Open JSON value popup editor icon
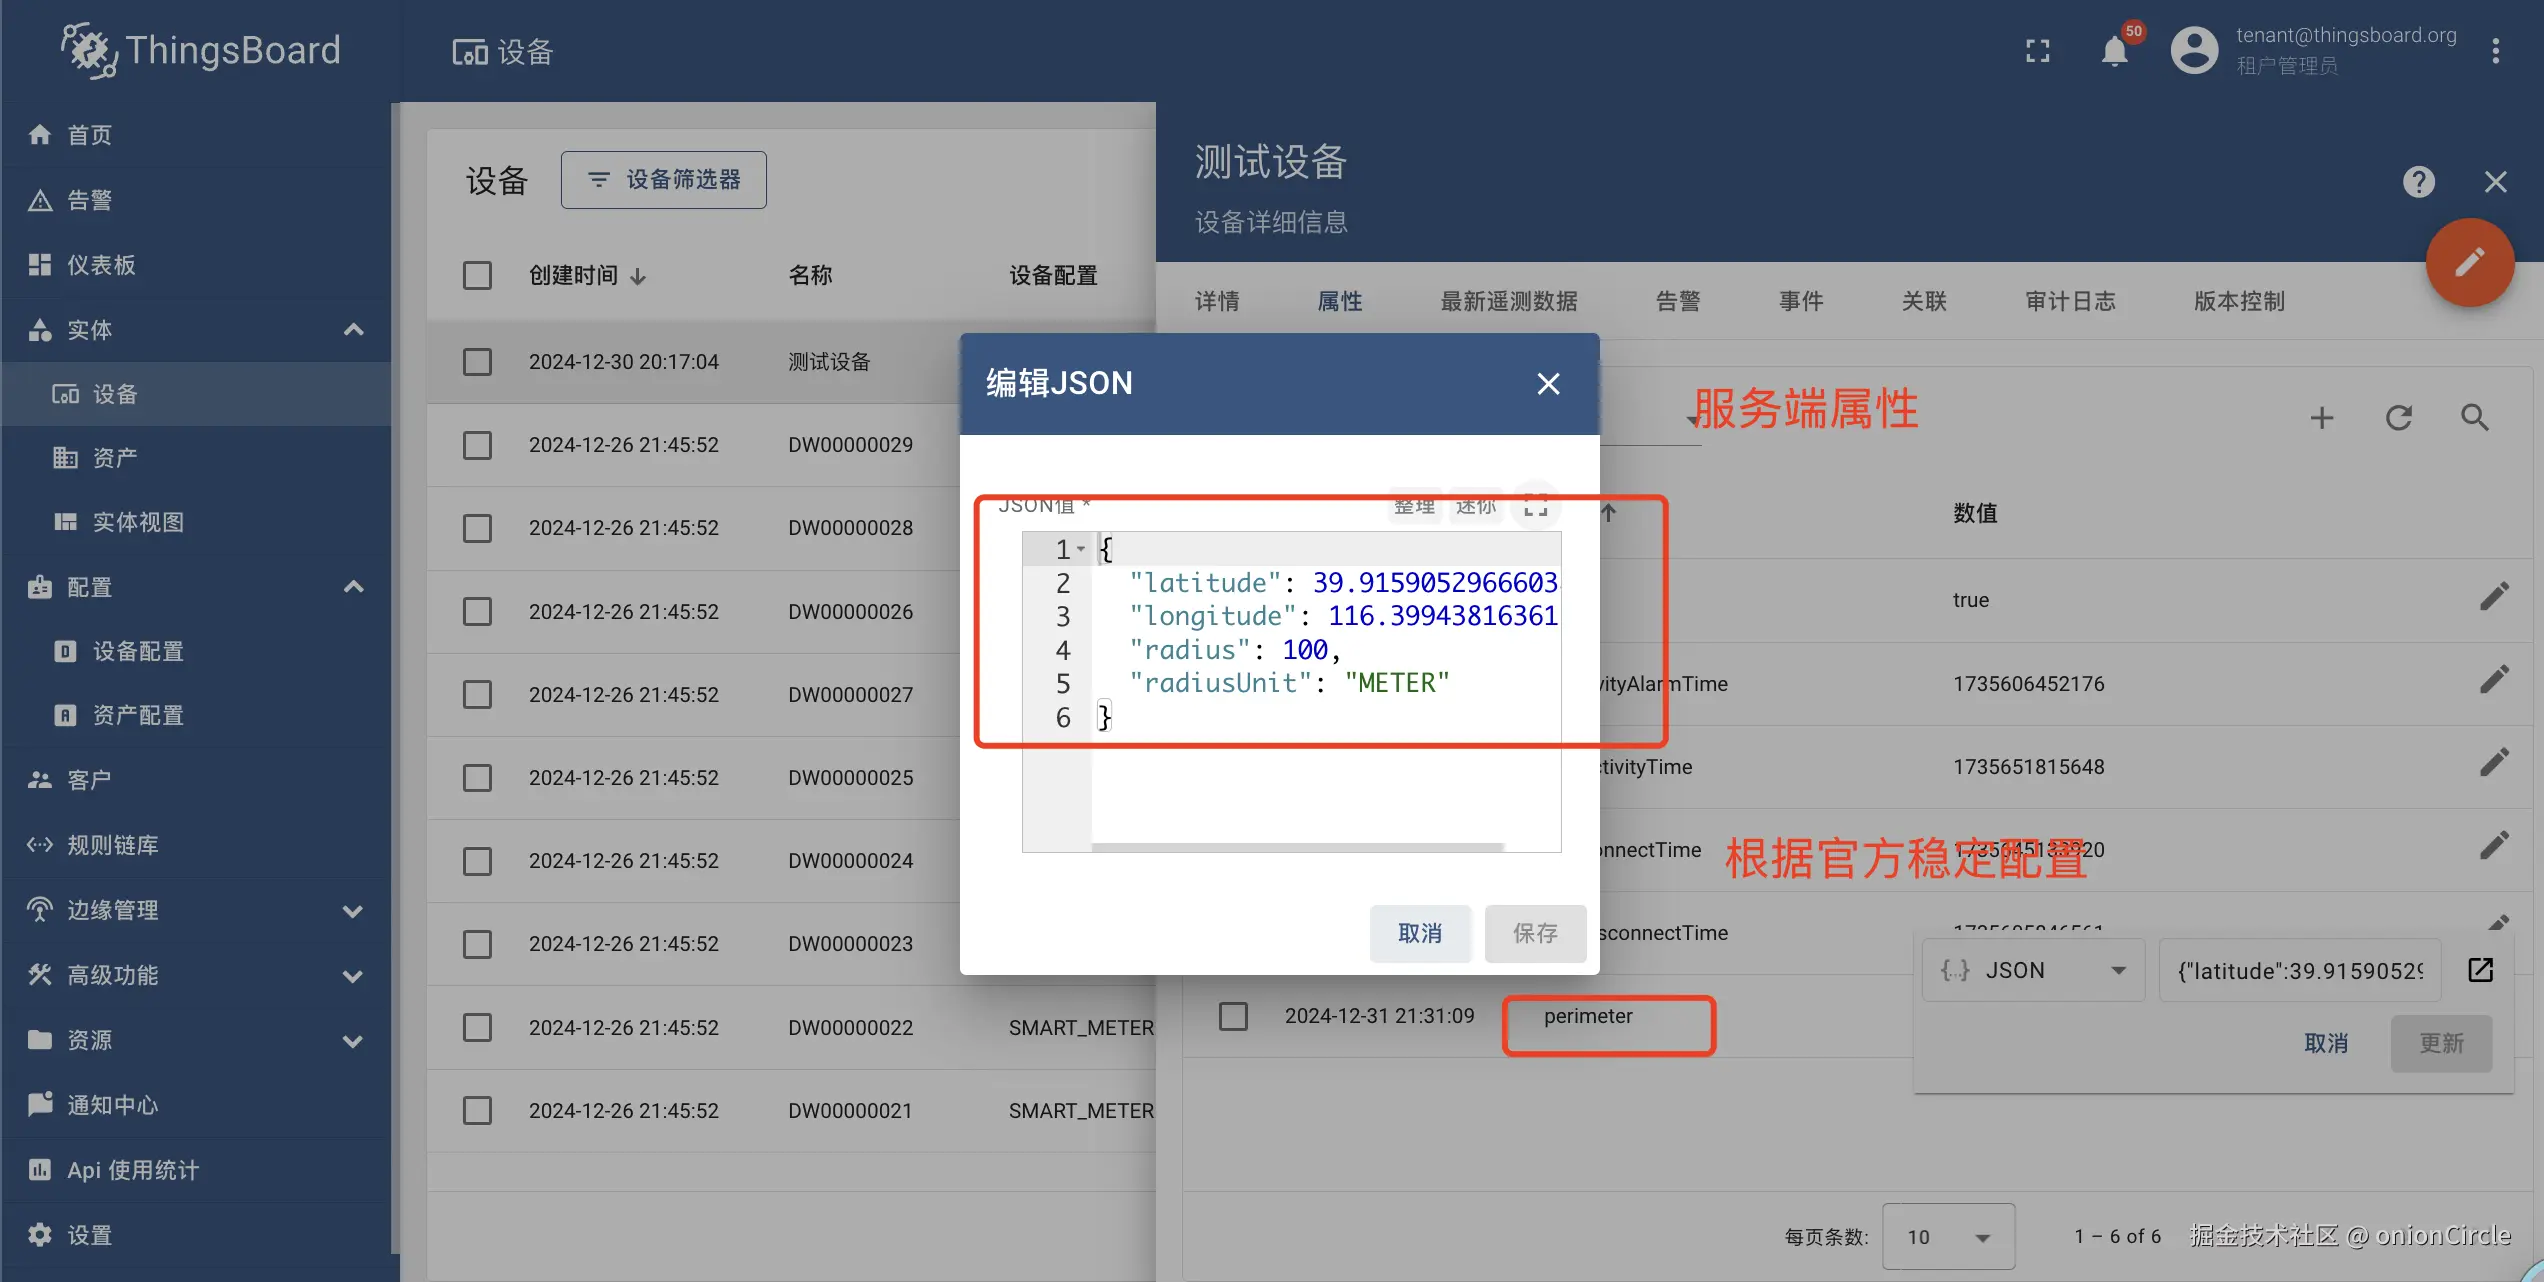 [2480, 970]
